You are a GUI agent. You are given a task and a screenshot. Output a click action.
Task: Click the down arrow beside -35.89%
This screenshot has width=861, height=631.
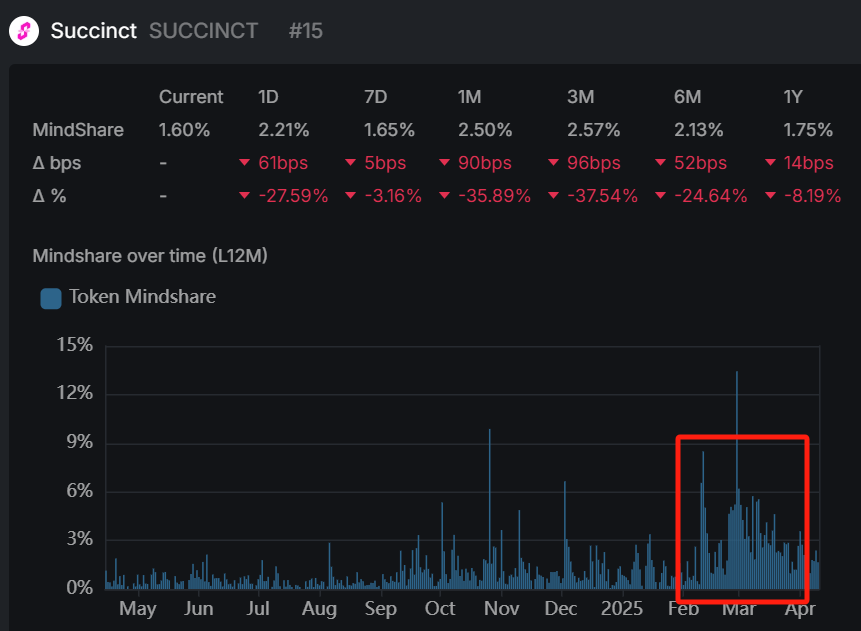click(445, 196)
